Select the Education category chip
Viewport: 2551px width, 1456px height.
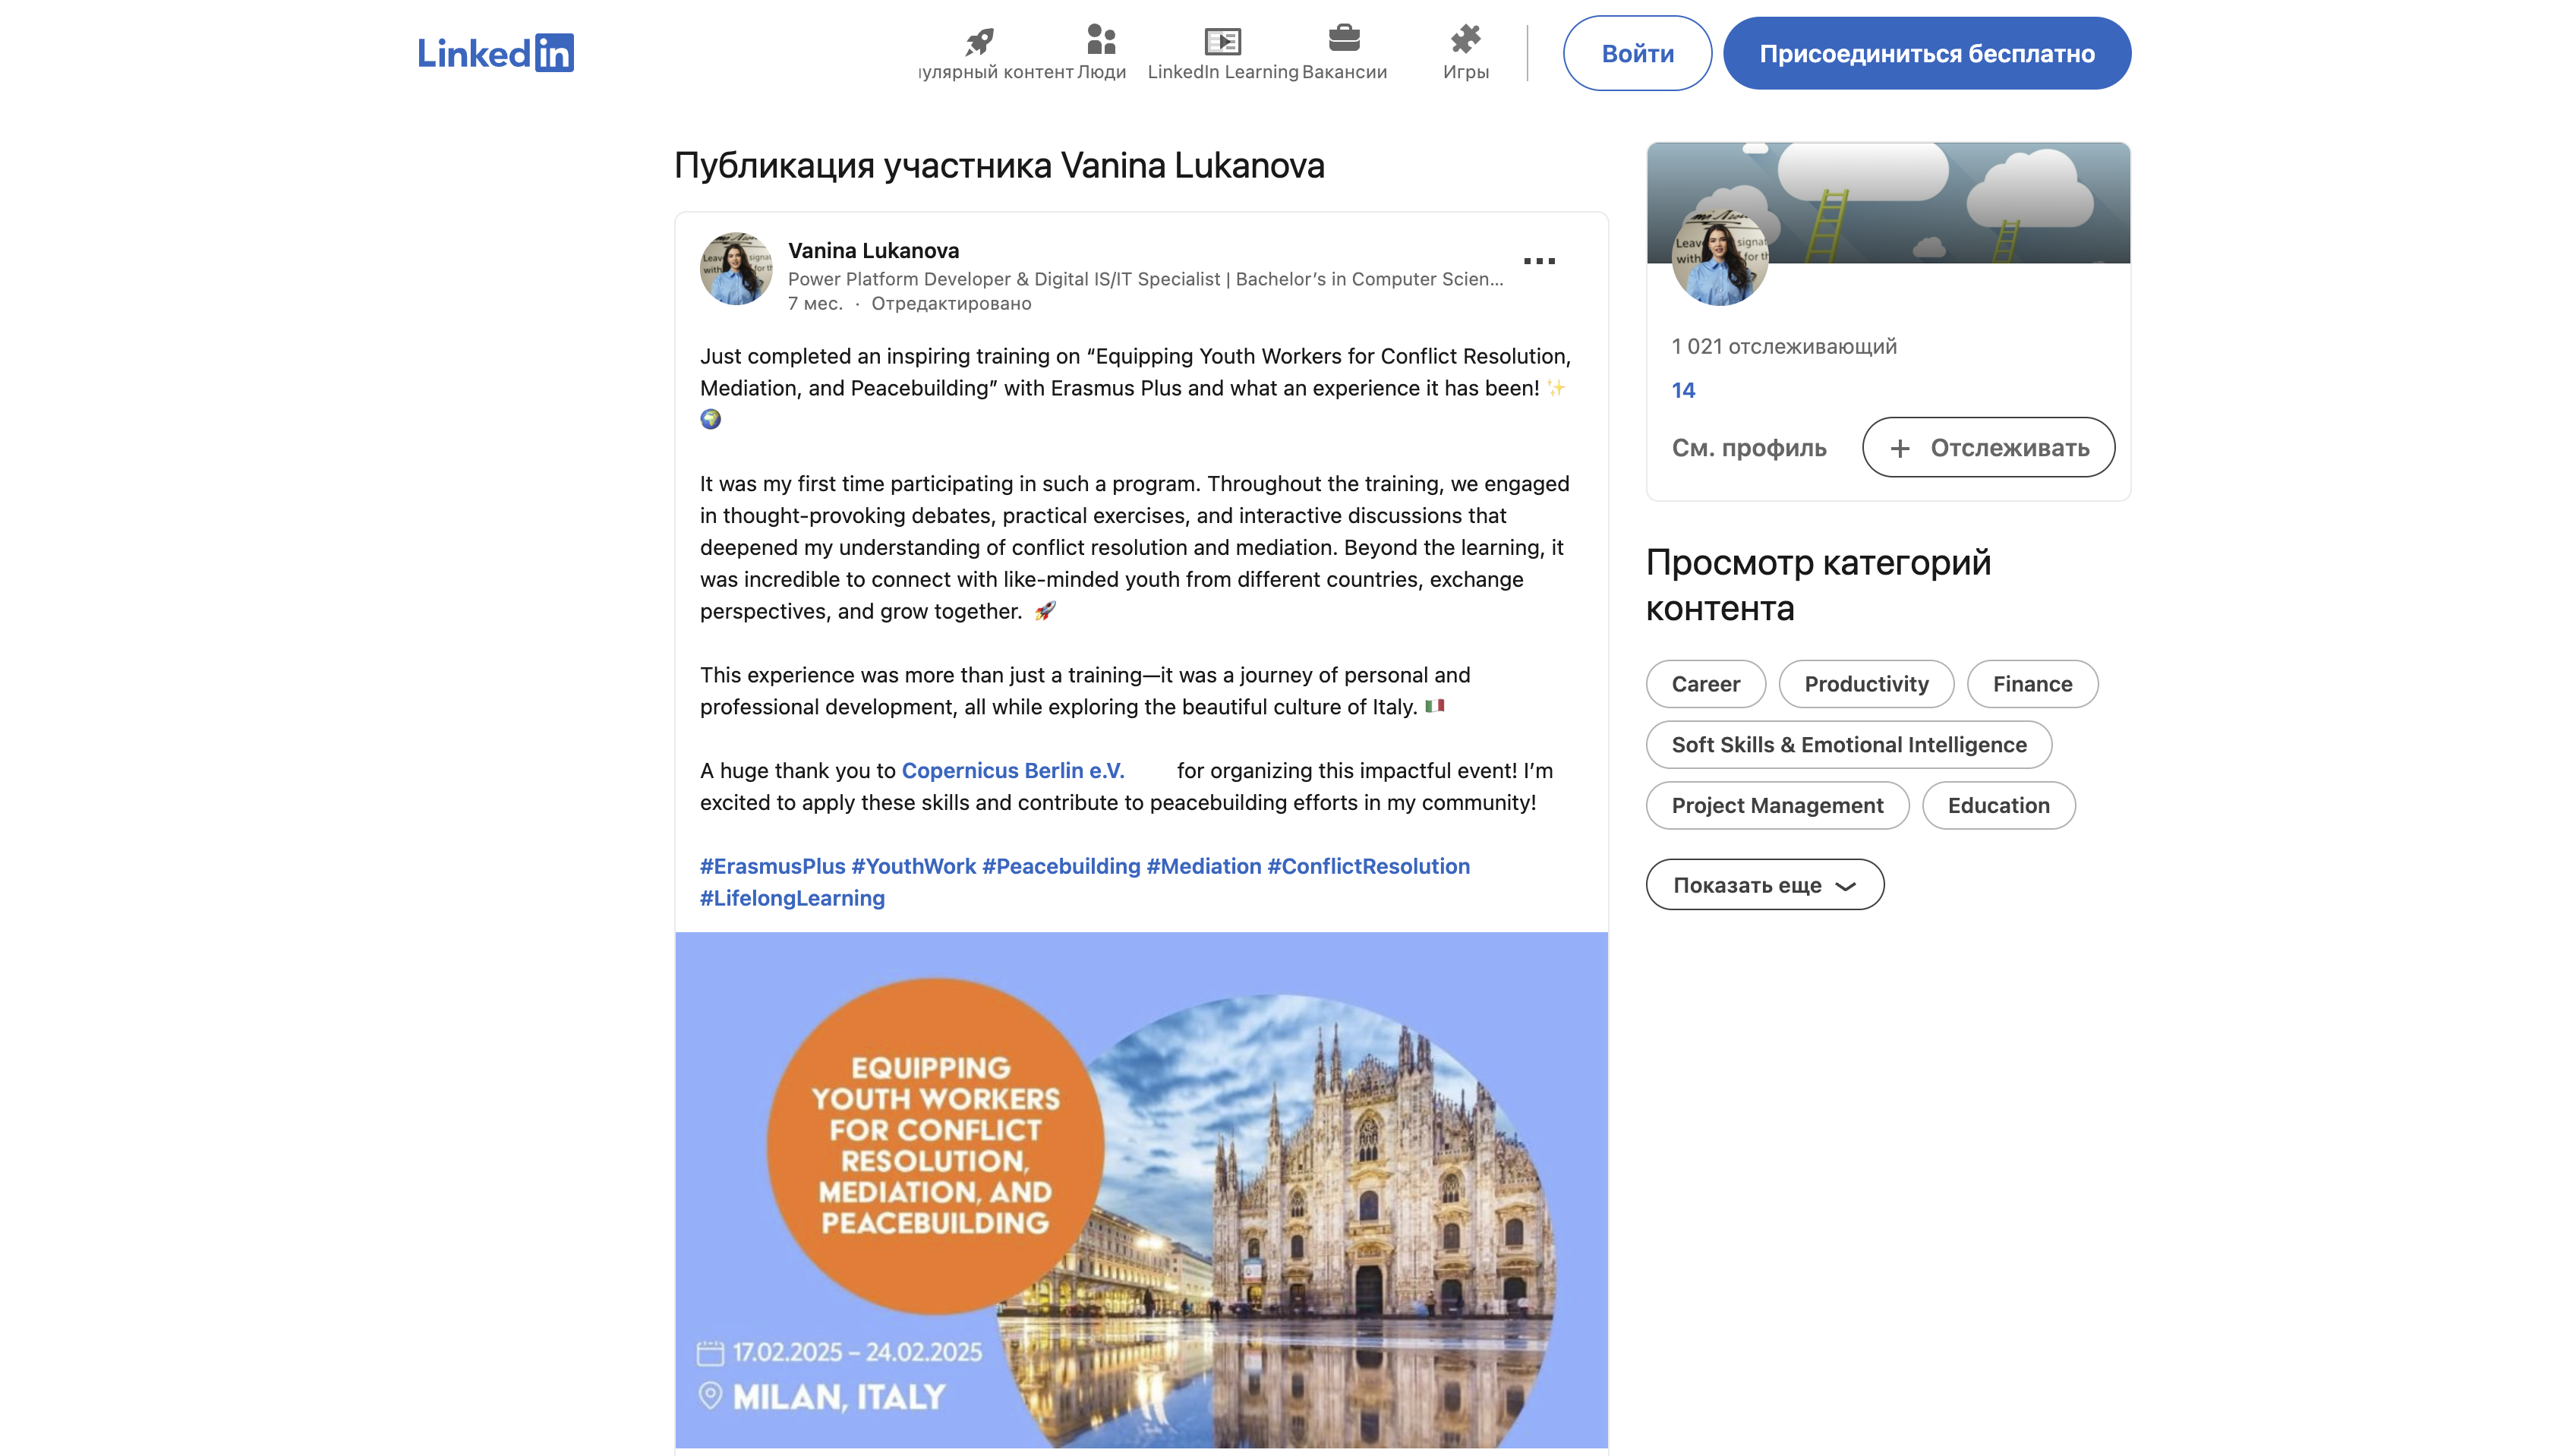(1997, 805)
